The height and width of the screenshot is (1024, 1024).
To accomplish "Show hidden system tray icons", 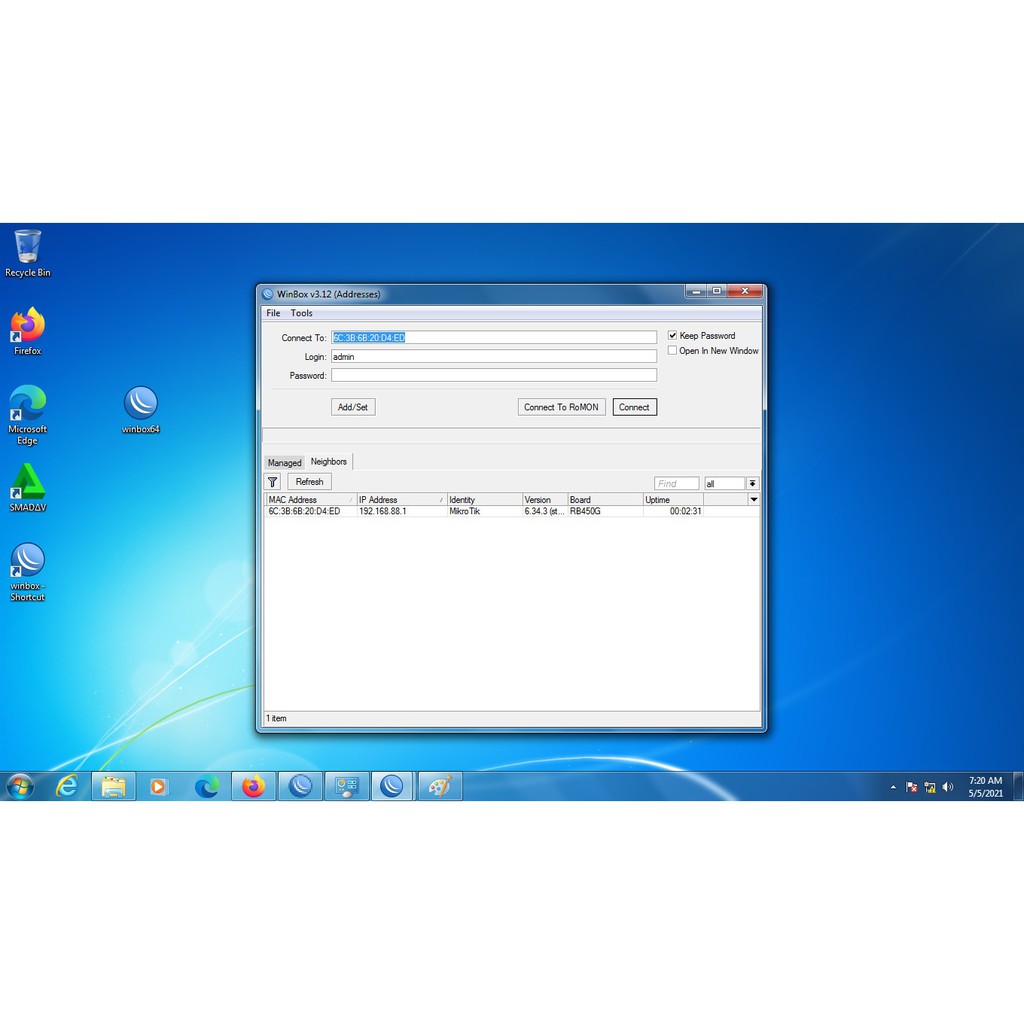I will [893, 787].
